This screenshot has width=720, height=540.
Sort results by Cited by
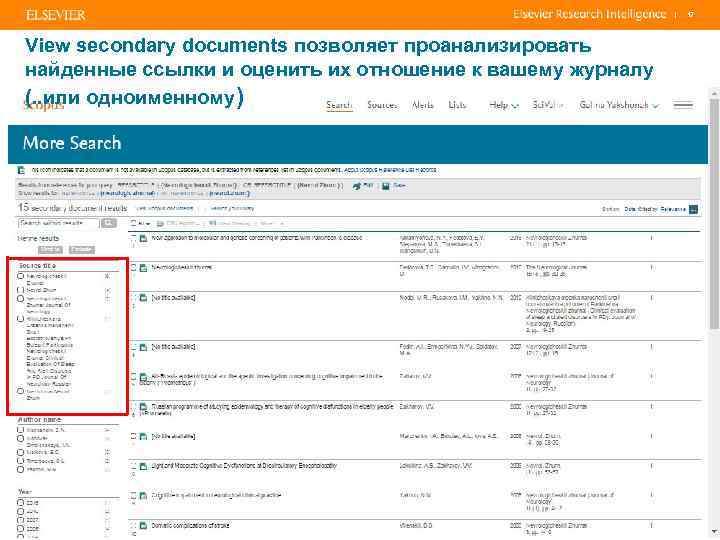pyautogui.click(x=648, y=209)
